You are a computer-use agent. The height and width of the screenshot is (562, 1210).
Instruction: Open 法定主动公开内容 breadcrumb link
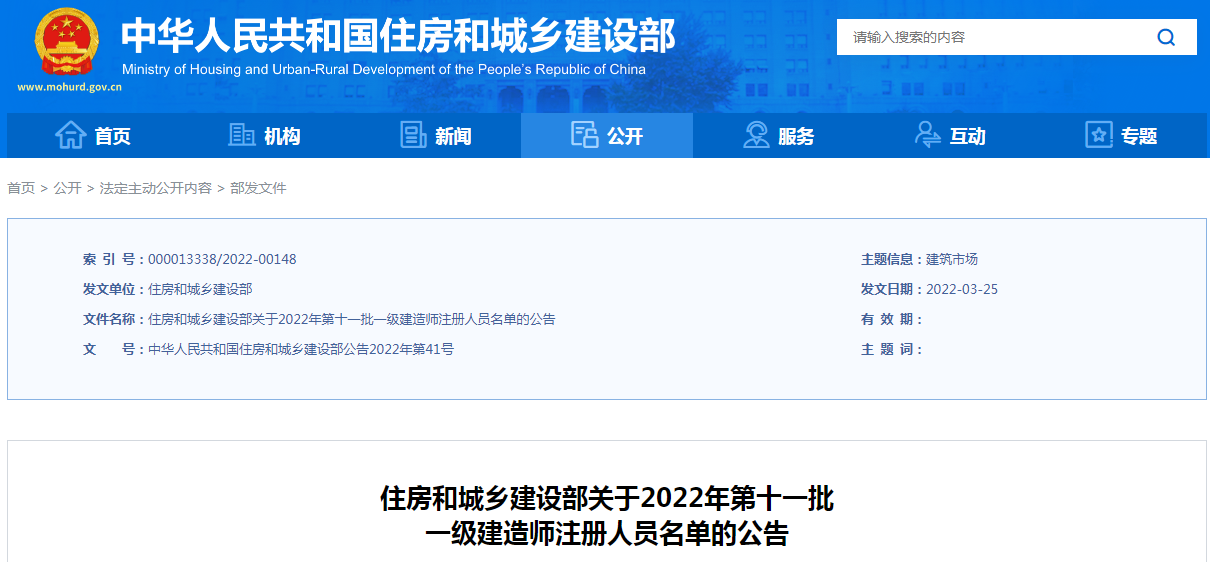coord(156,188)
